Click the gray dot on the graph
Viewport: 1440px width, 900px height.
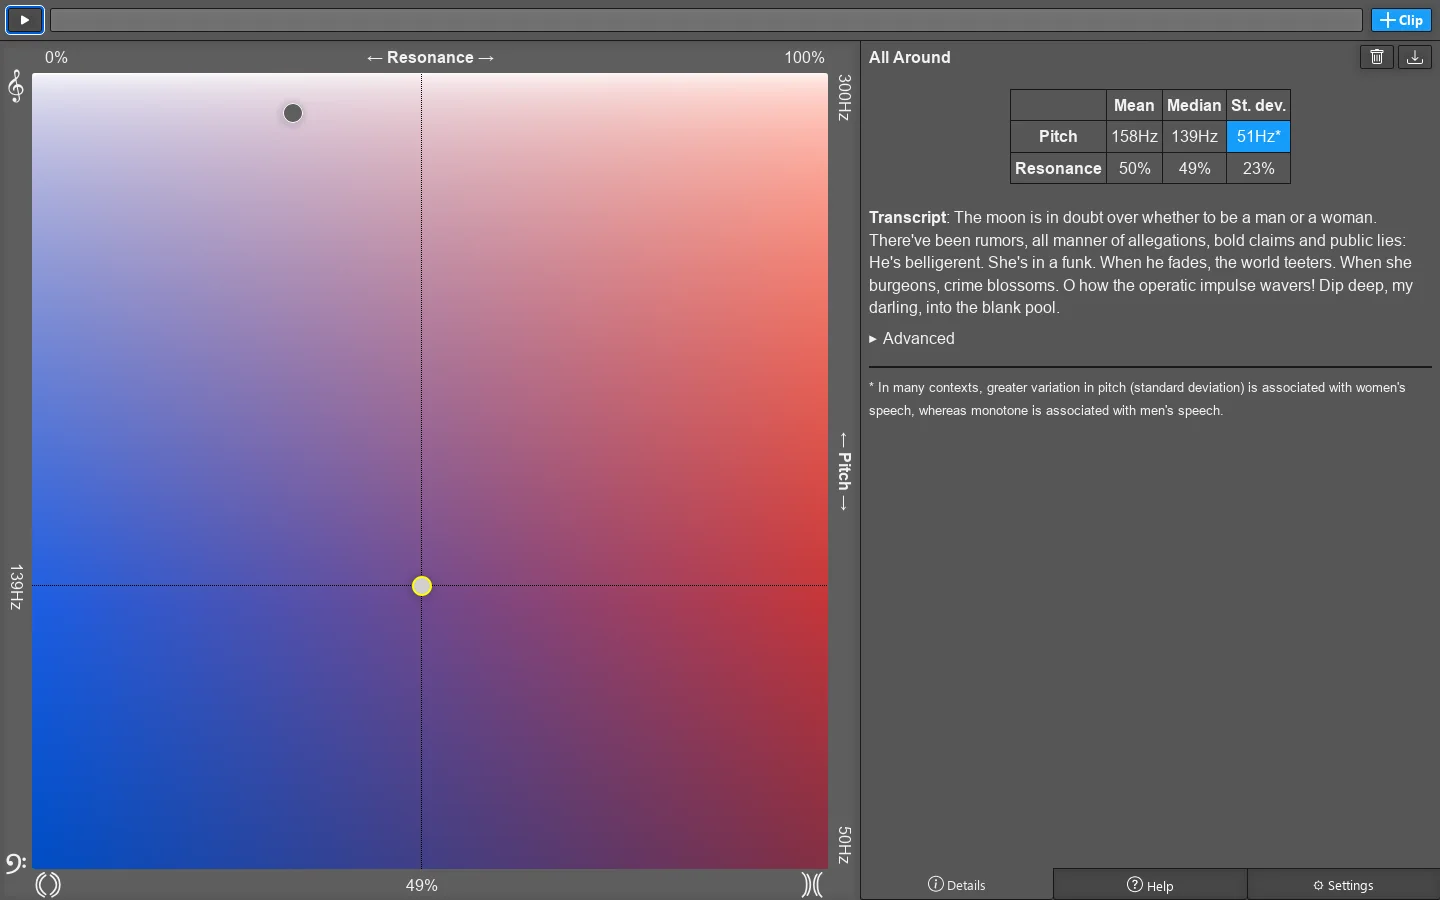(x=293, y=113)
